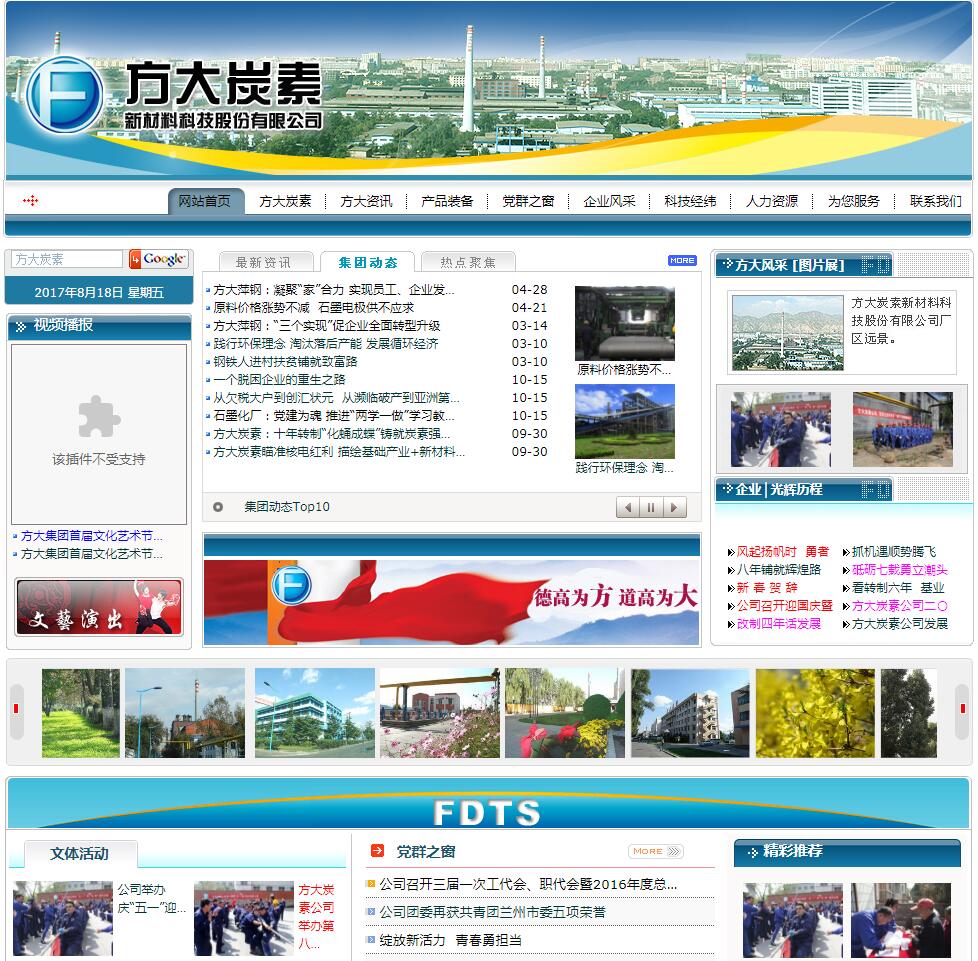Viewport: 978px width, 961px height.
Task: Open the 联系我们 navigation menu item
Action: point(936,201)
